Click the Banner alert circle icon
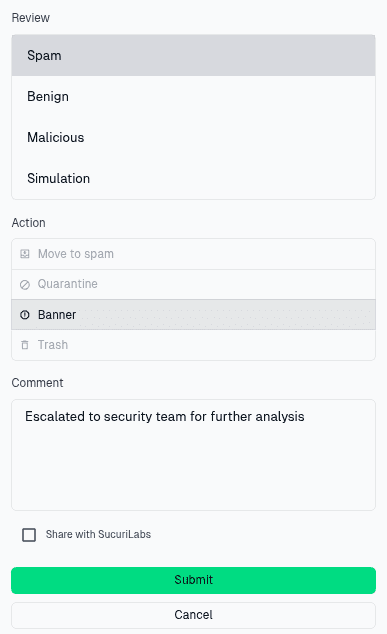387x634 pixels. click(25, 315)
